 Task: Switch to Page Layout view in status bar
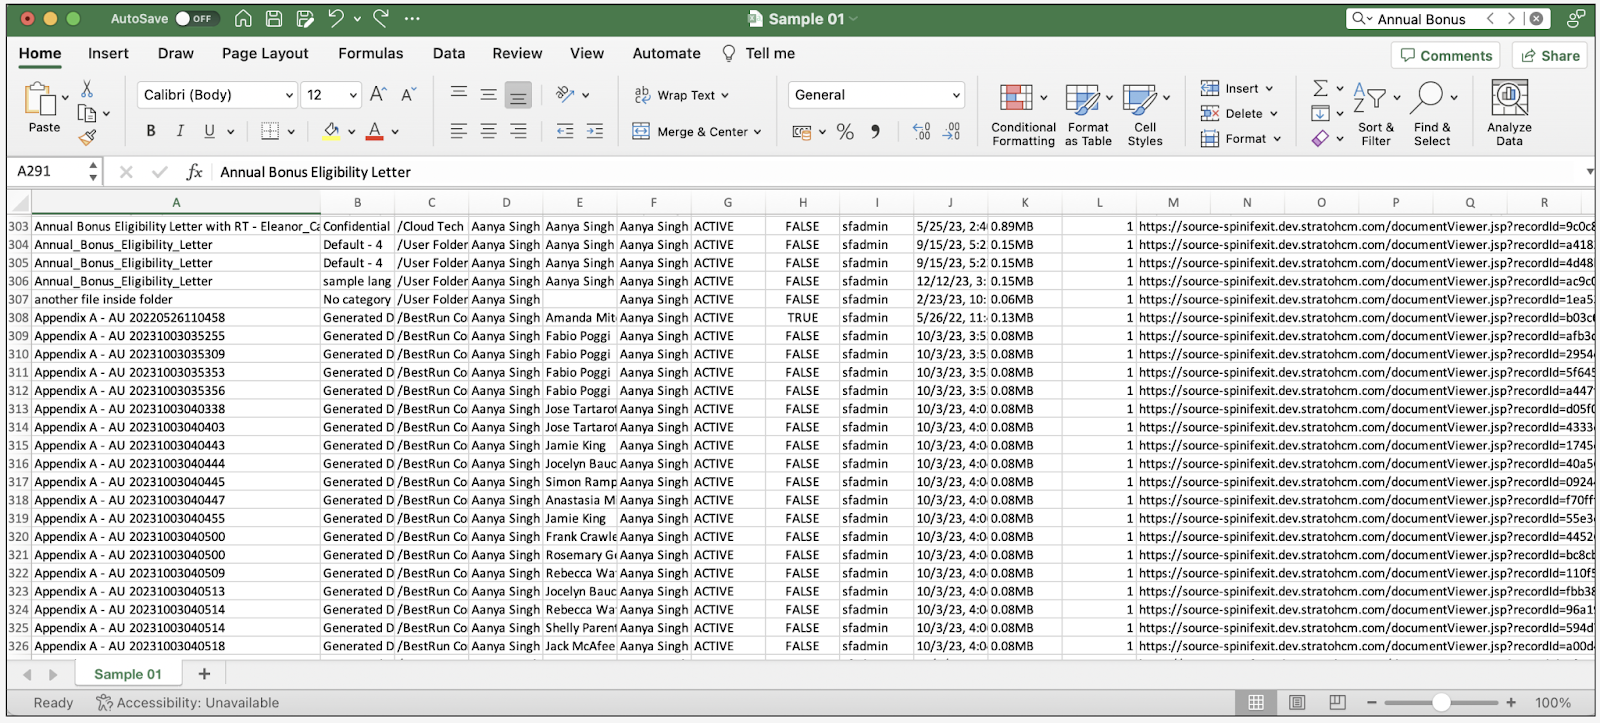point(1297,703)
